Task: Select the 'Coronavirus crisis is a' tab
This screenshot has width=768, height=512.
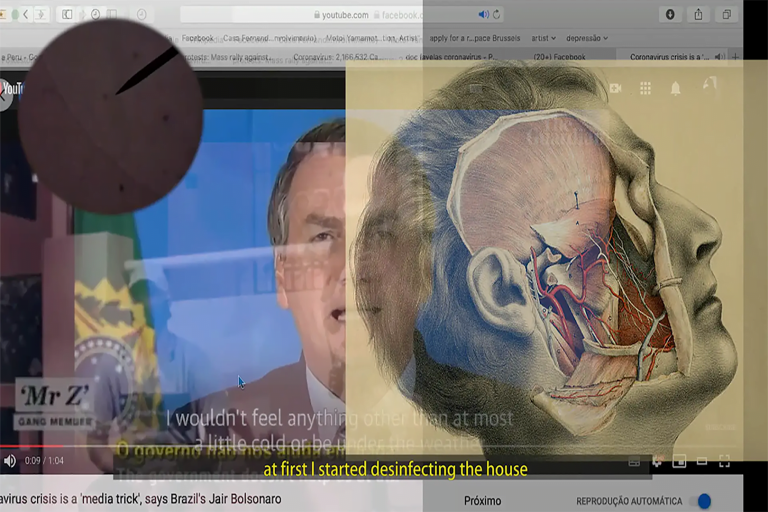Action: 676,56
